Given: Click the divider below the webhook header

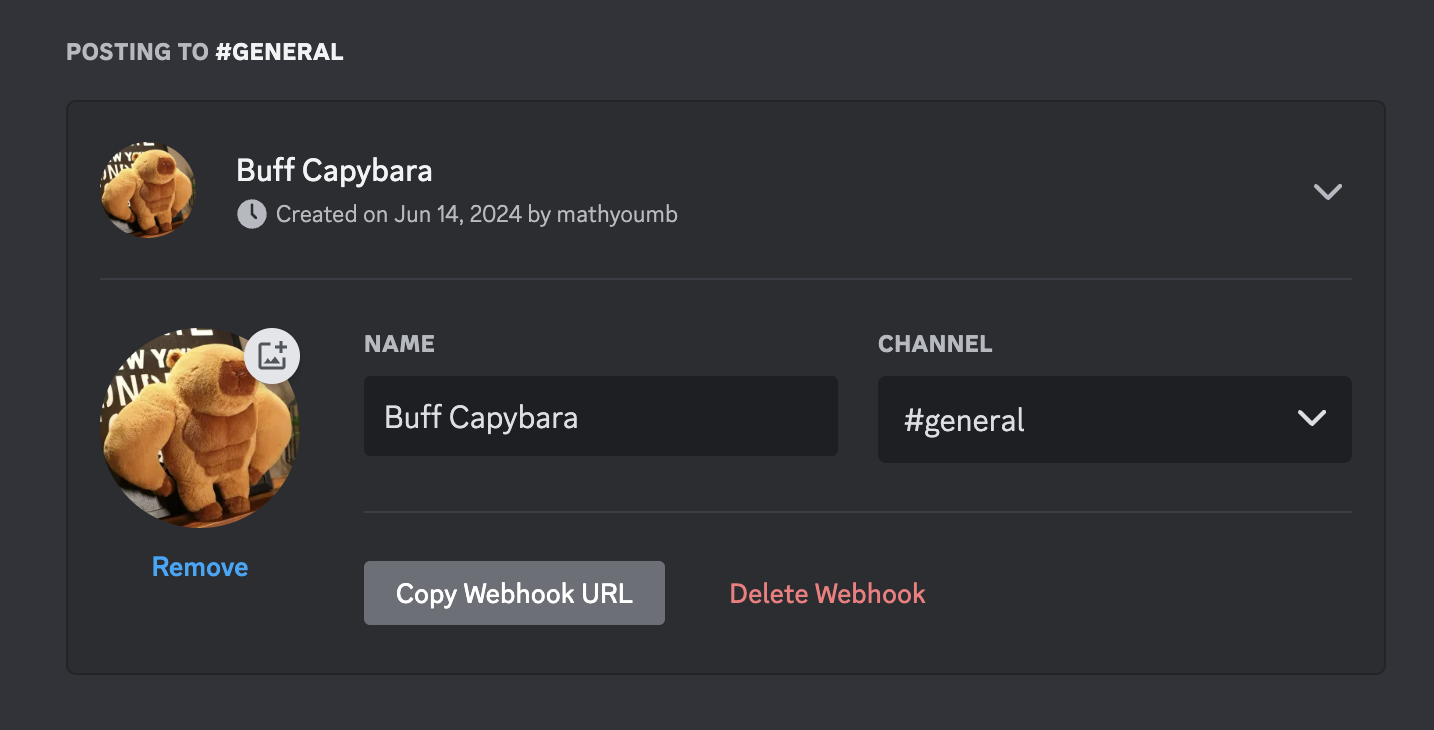Looking at the screenshot, I should (726, 279).
